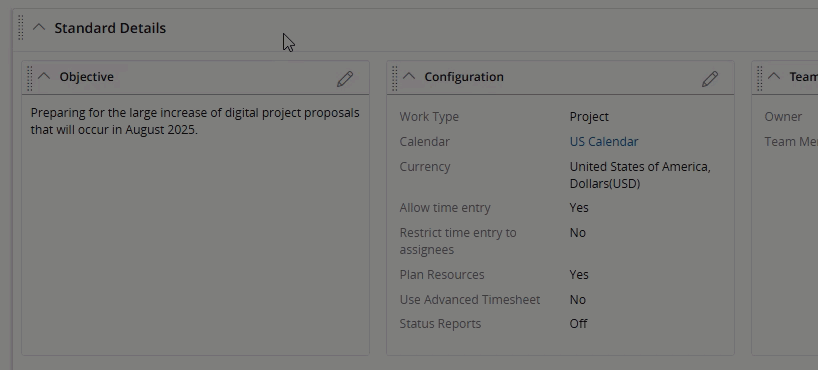This screenshot has height=370, width=818.
Task: Open the US Calendar link
Action: (604, 141)
